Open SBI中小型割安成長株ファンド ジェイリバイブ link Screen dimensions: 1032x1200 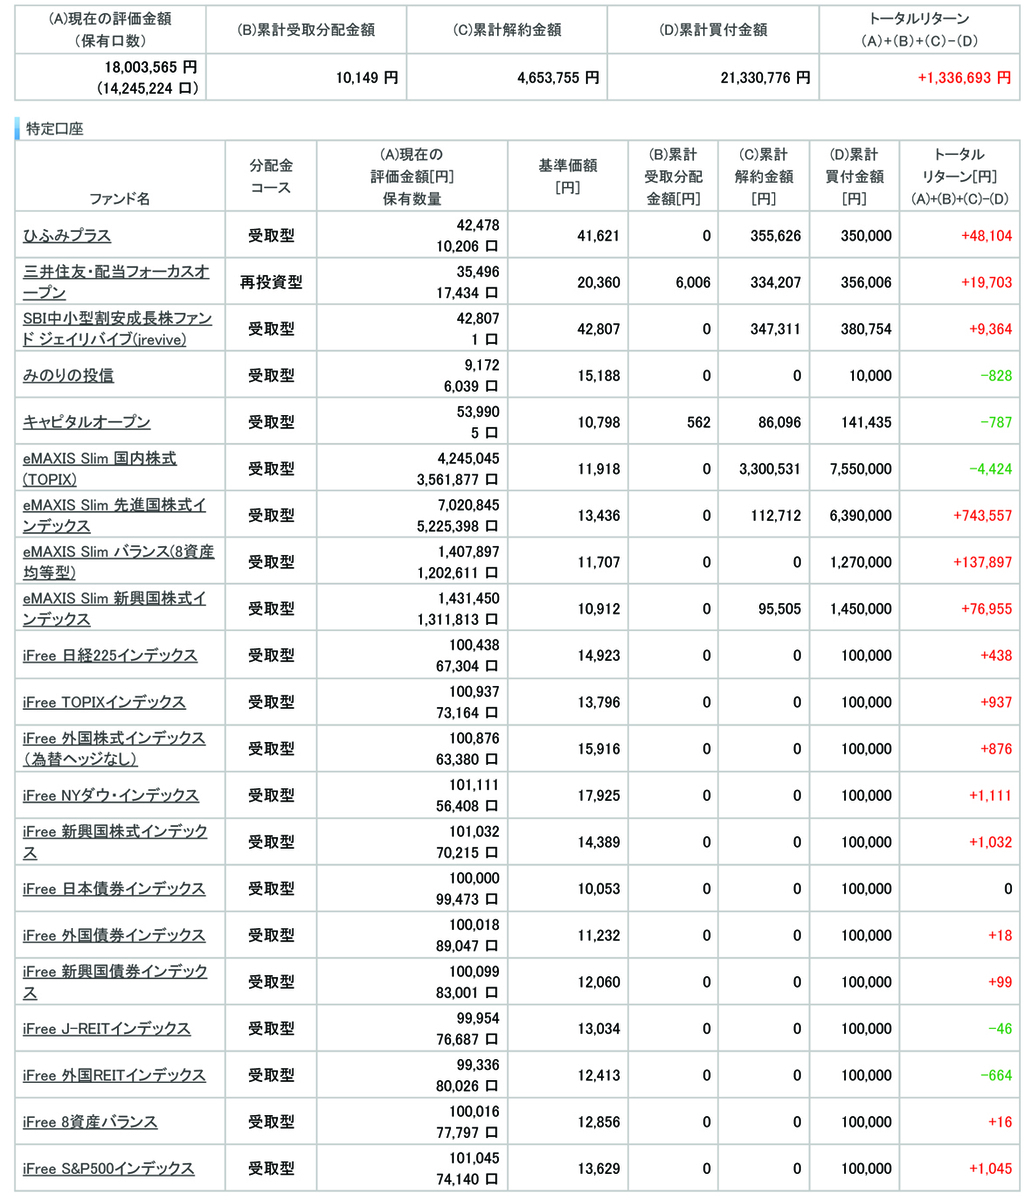(116, 329)
